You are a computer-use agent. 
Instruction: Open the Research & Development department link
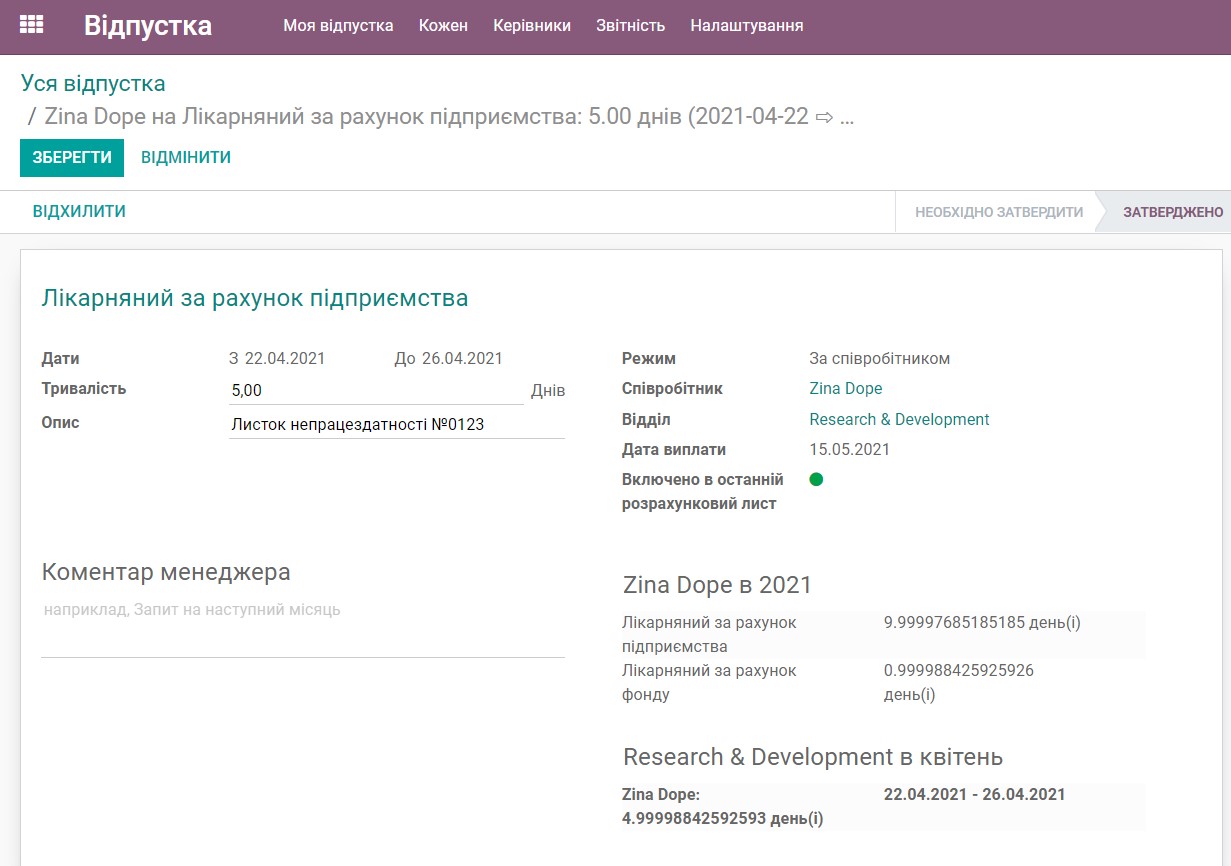[899, 419]
